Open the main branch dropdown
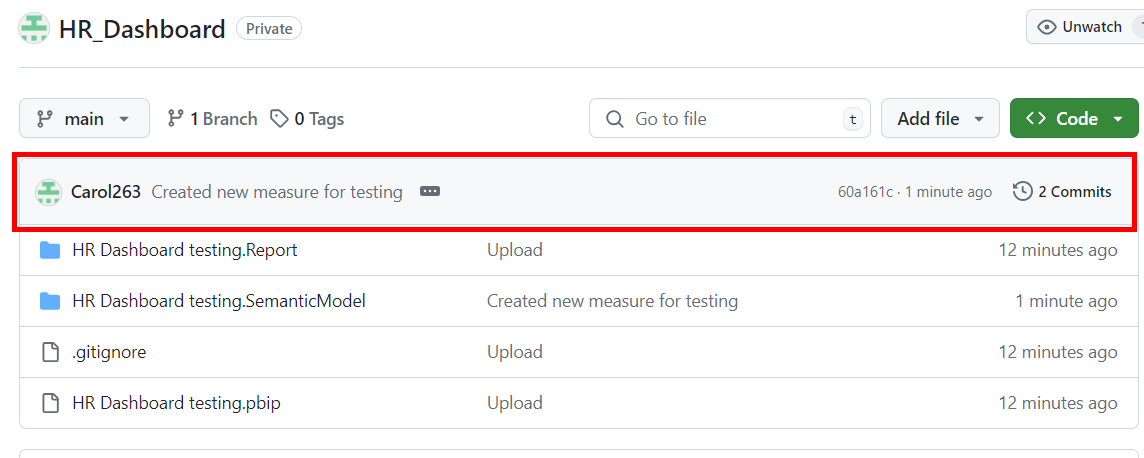Viewport: 1144px width, 458px height. 84,118
